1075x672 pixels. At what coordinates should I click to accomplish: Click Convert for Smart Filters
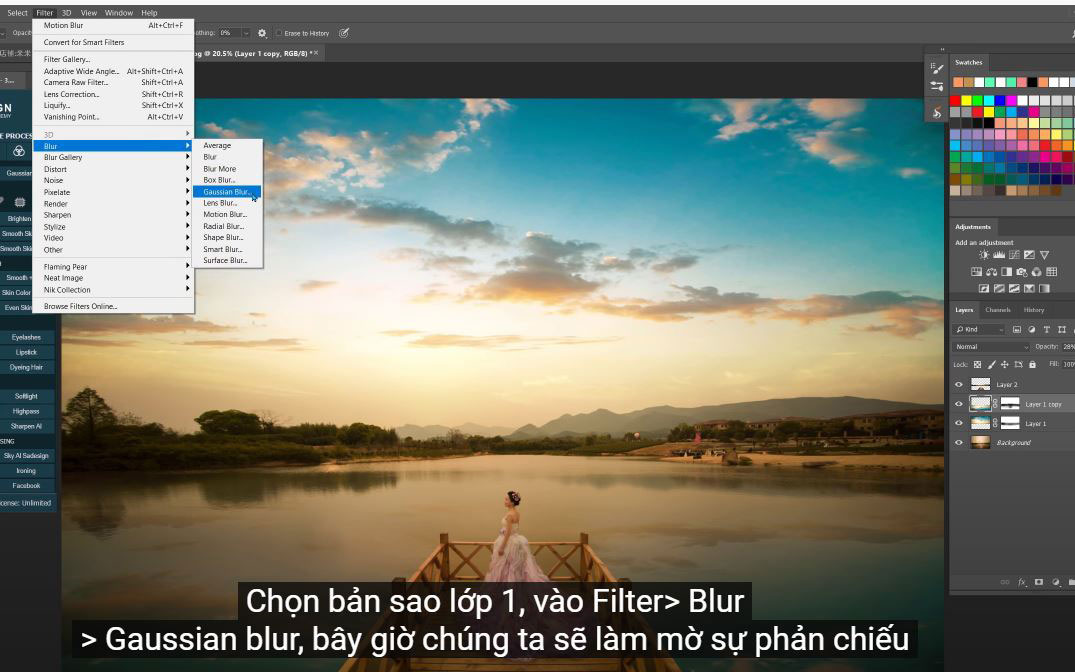tap(114, 42)
